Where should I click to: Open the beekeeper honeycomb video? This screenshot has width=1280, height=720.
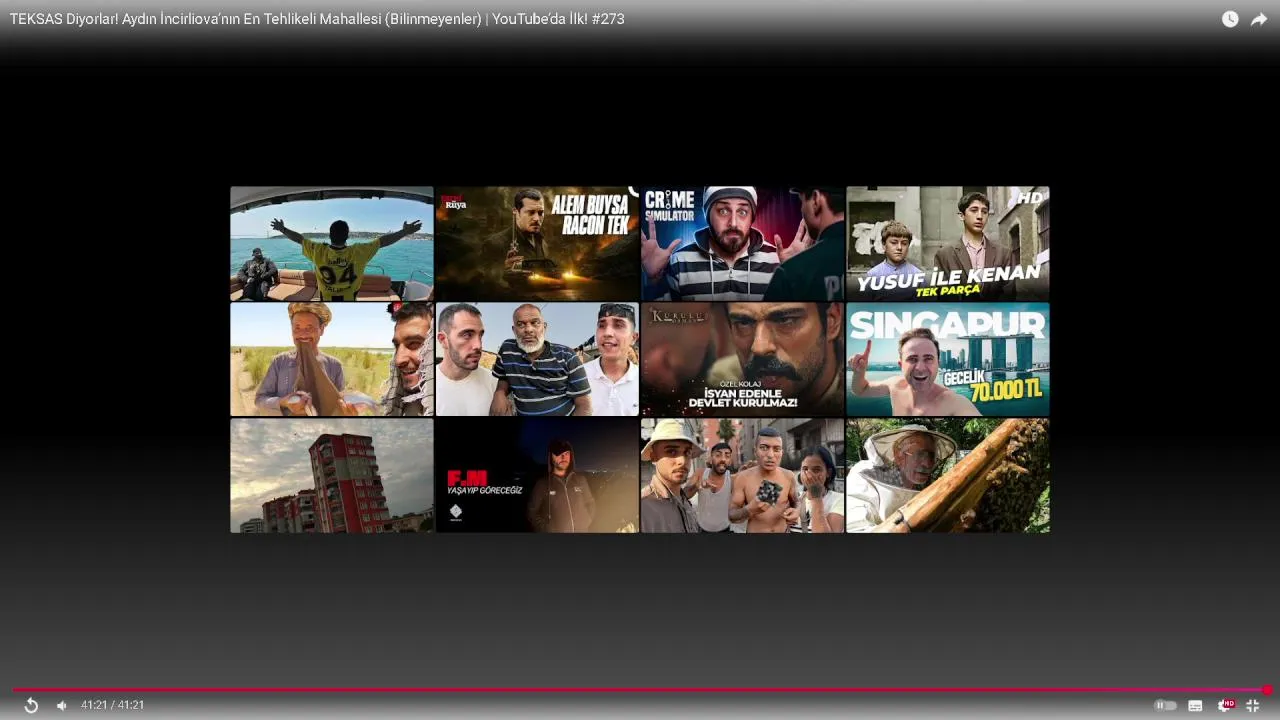(x=948, y=475)
